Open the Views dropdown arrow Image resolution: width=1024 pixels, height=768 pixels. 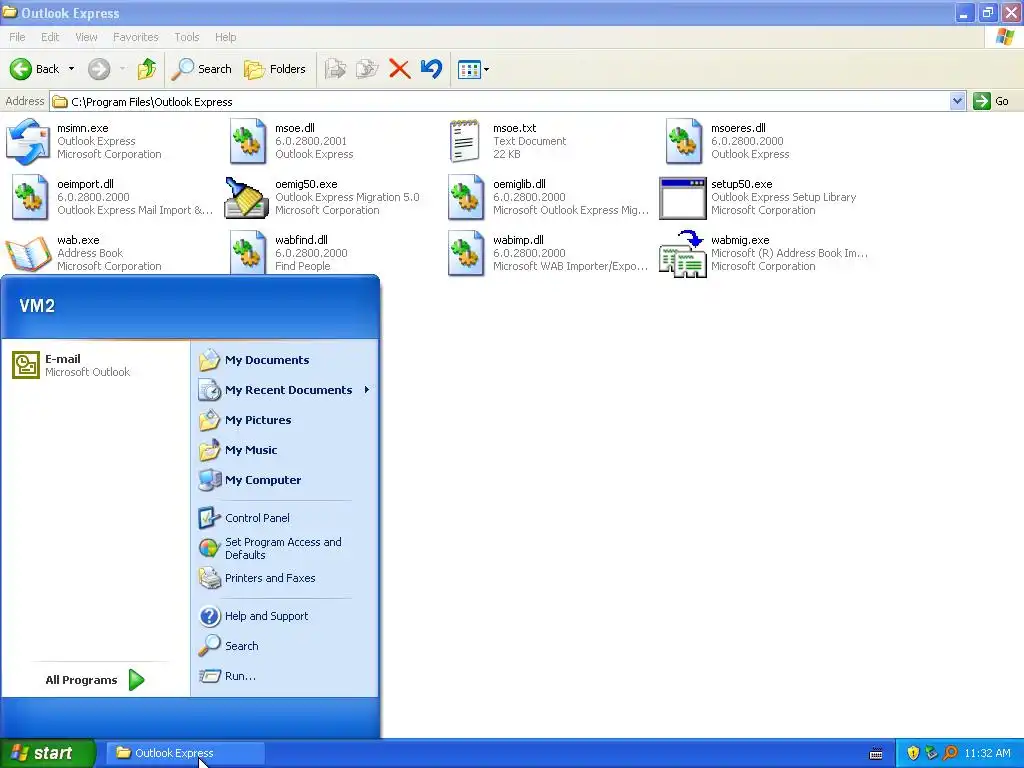pos(487,69)
